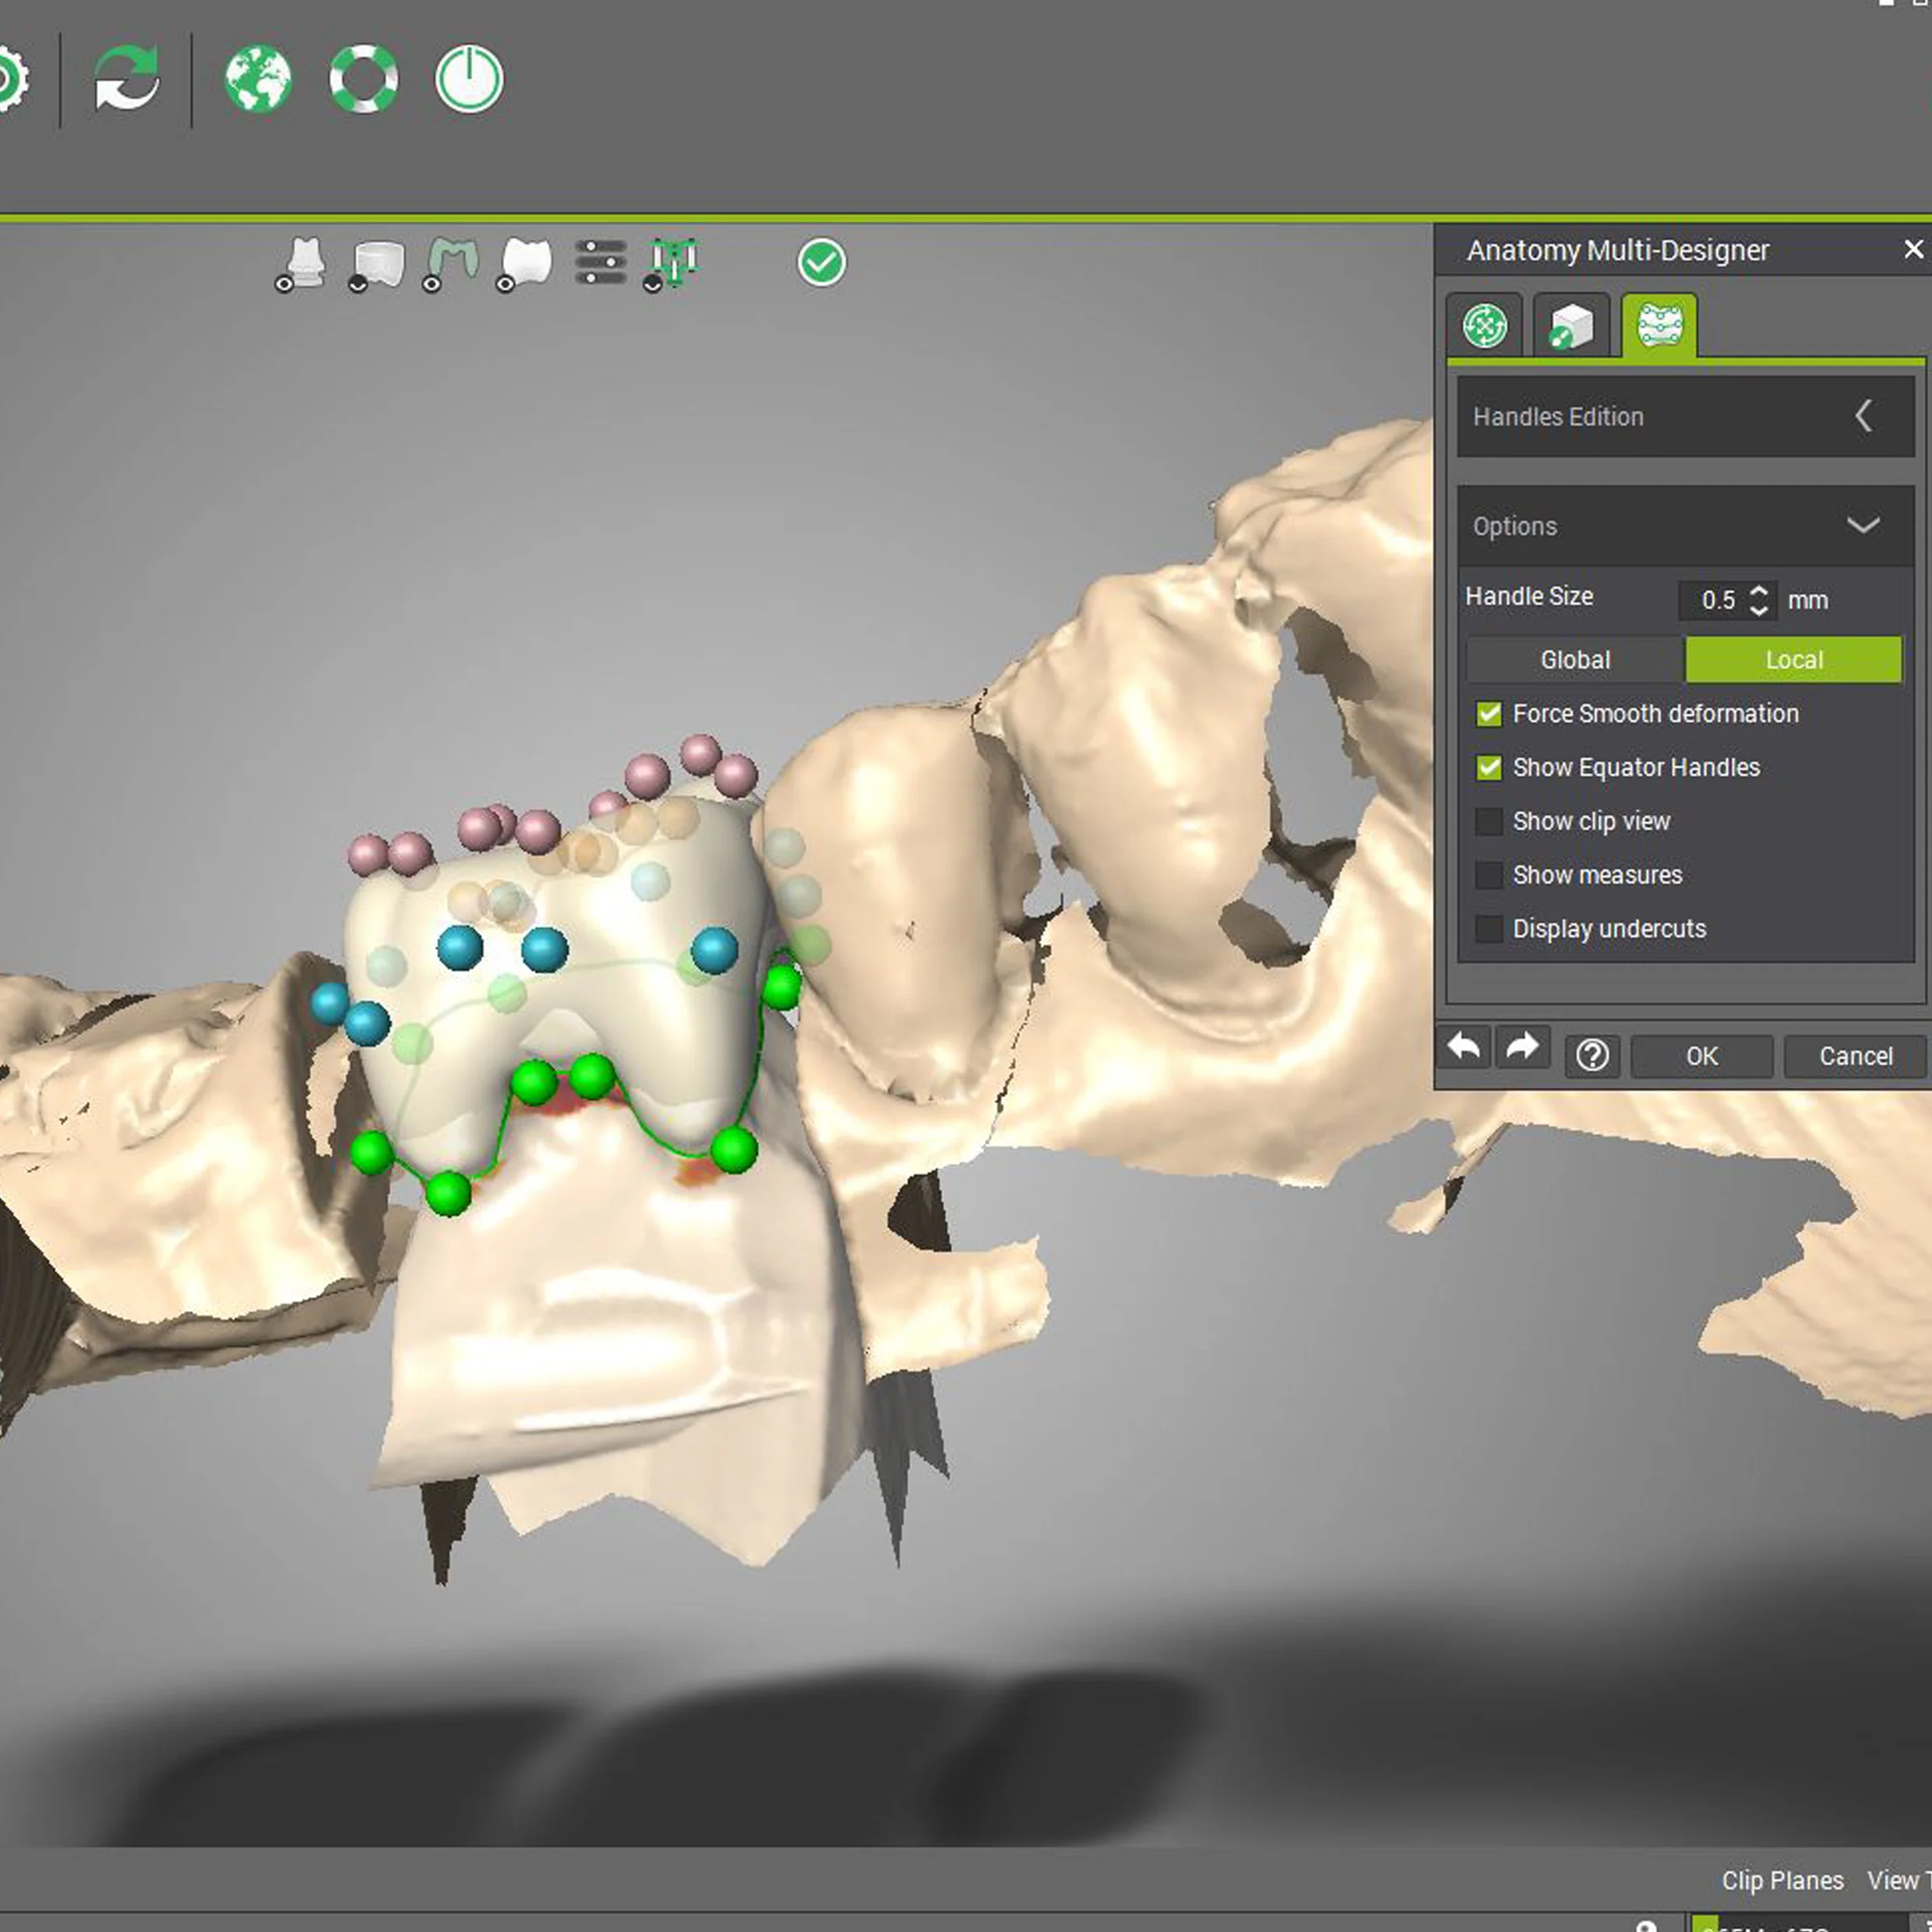This screenshot has width=1932, height=1932.
Task: Select the Global deformation mode
Action: [x=1575, y=660]
